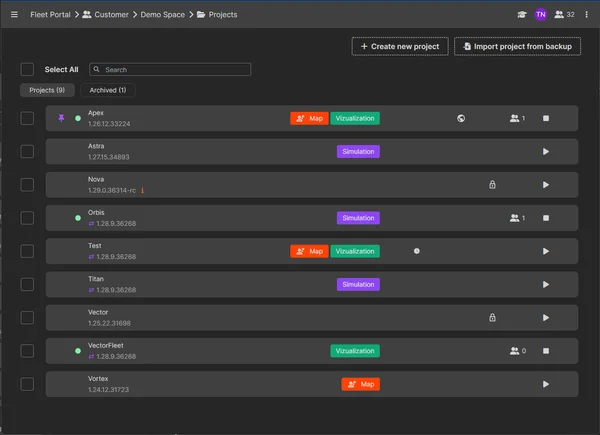
Task: Start the Vortex project
Action: coord(546,384)
